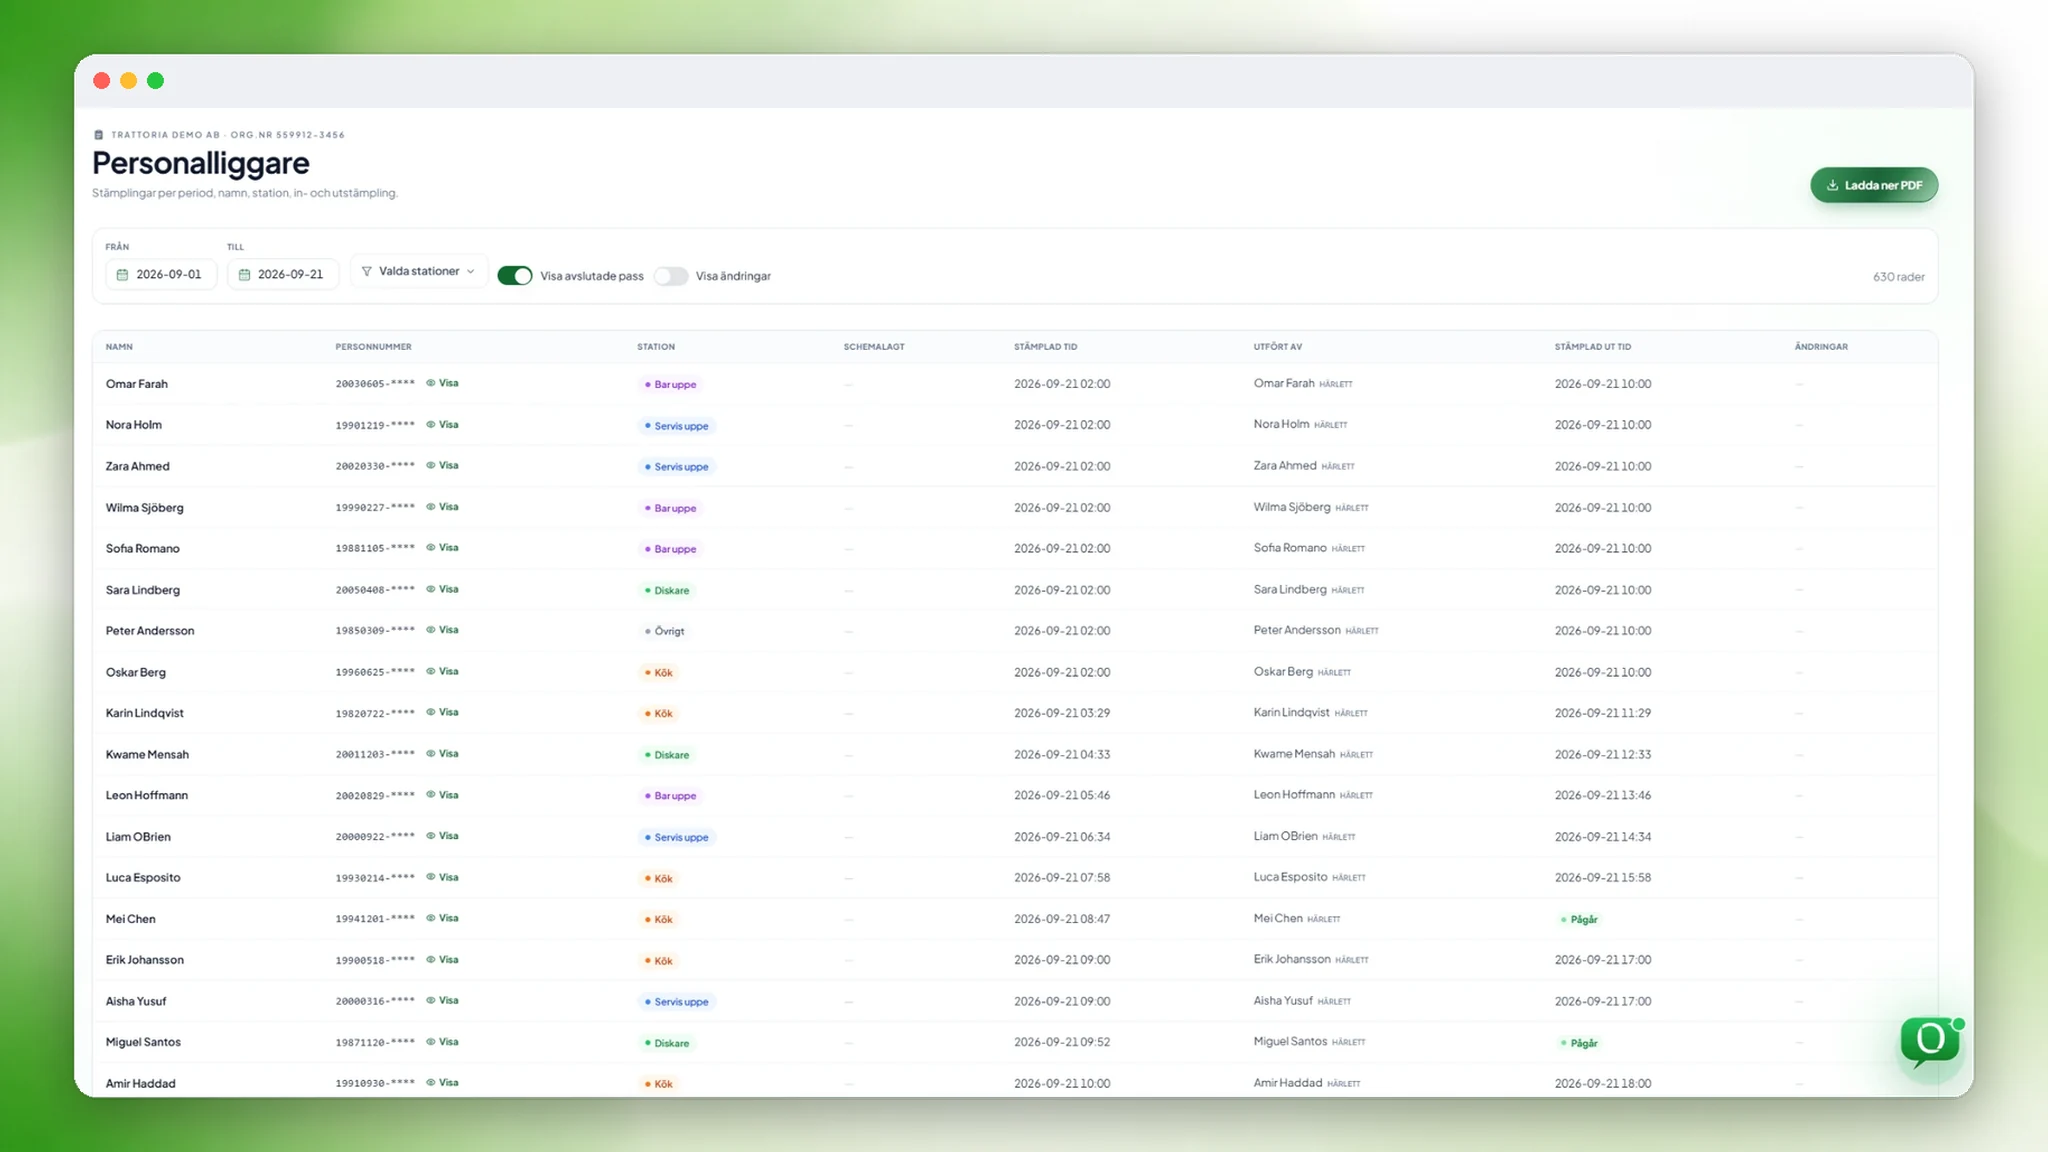Click the building icon beside Trattoria Demo AB
2048x1152 pixels.
pos(98,134)
